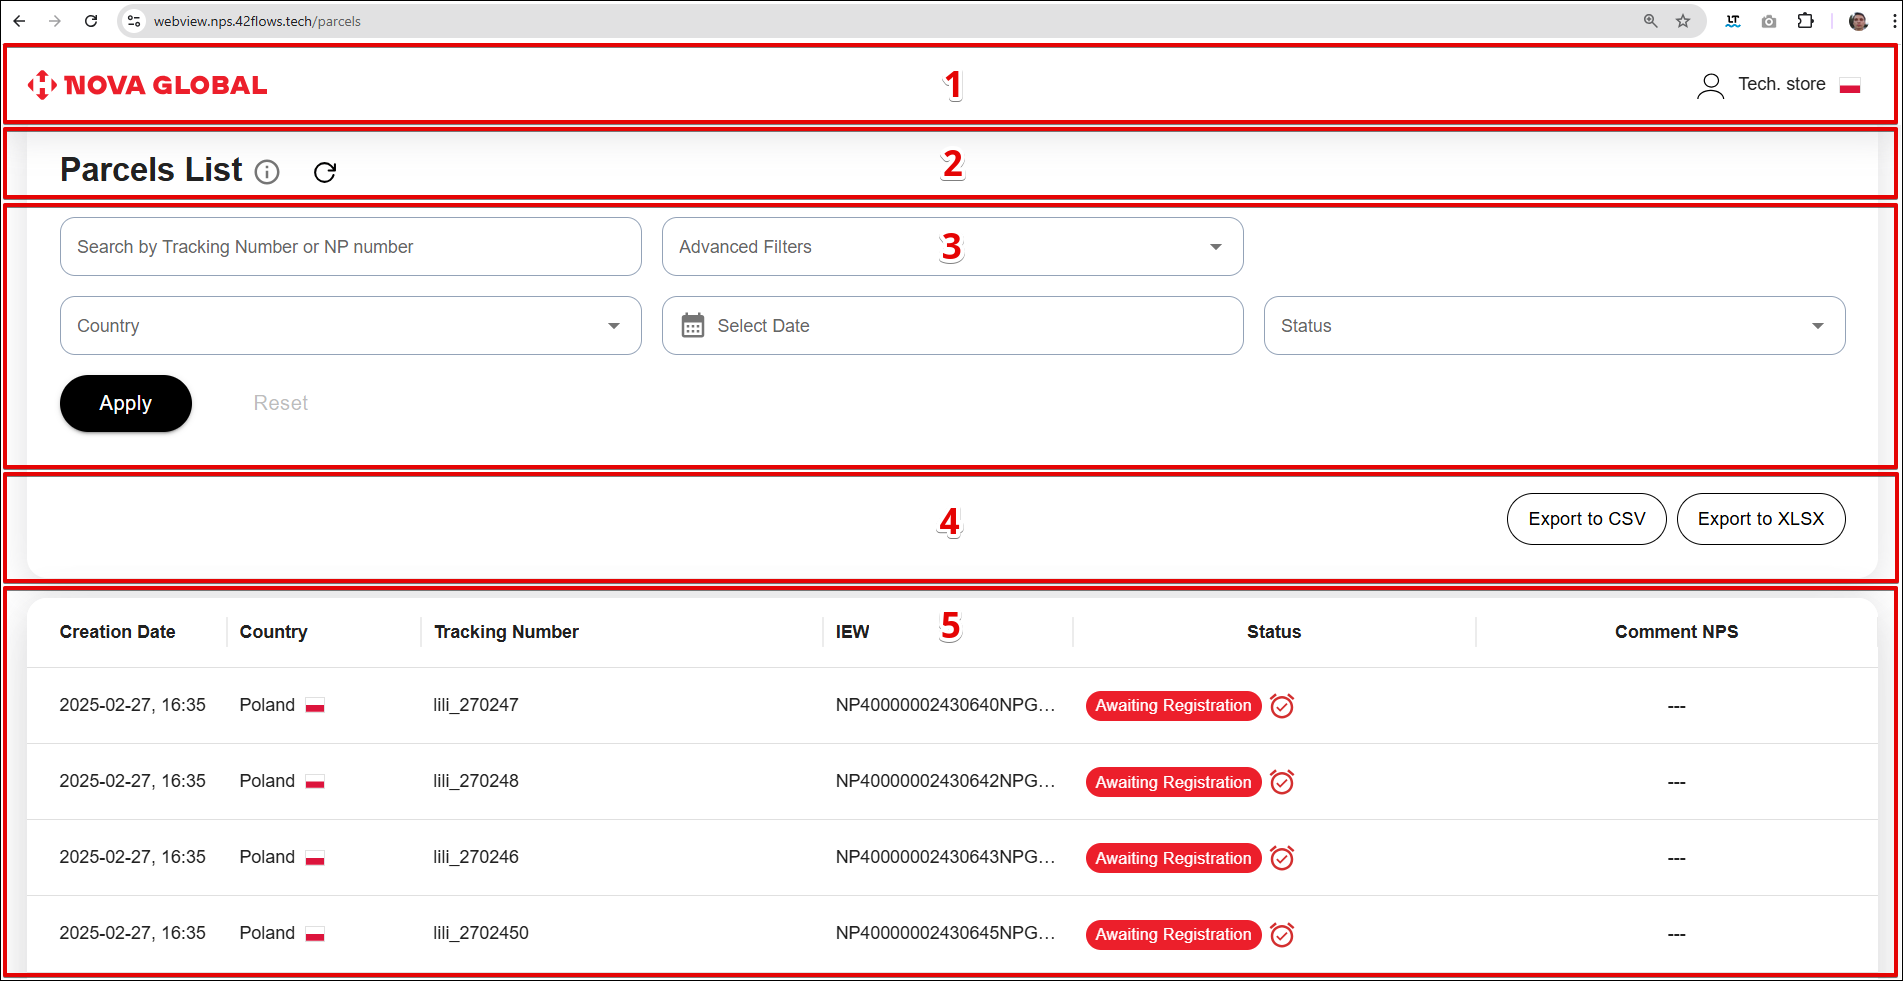Click the alarm clock icon for lili_2702450

pyautogui.click(x=1282, y=935)
